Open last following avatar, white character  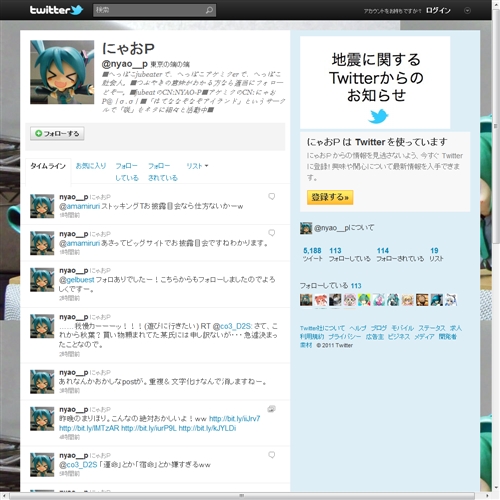tap(451, 300)
